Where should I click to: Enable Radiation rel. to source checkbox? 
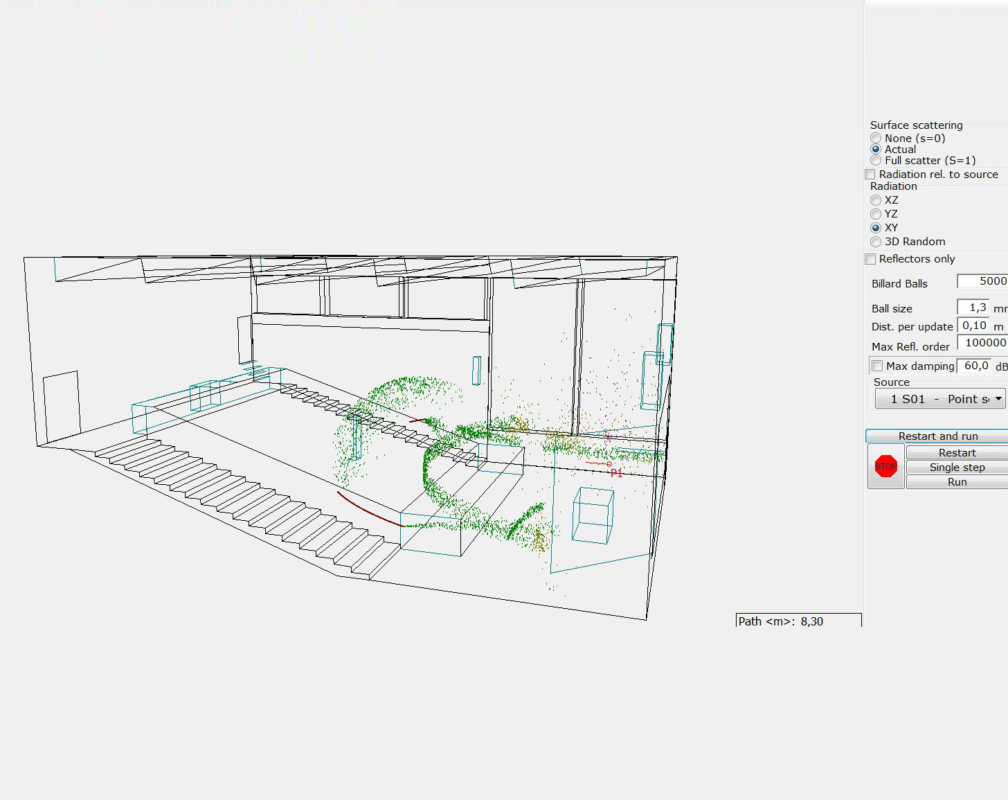pyautogui.click(x=870, y=174)
